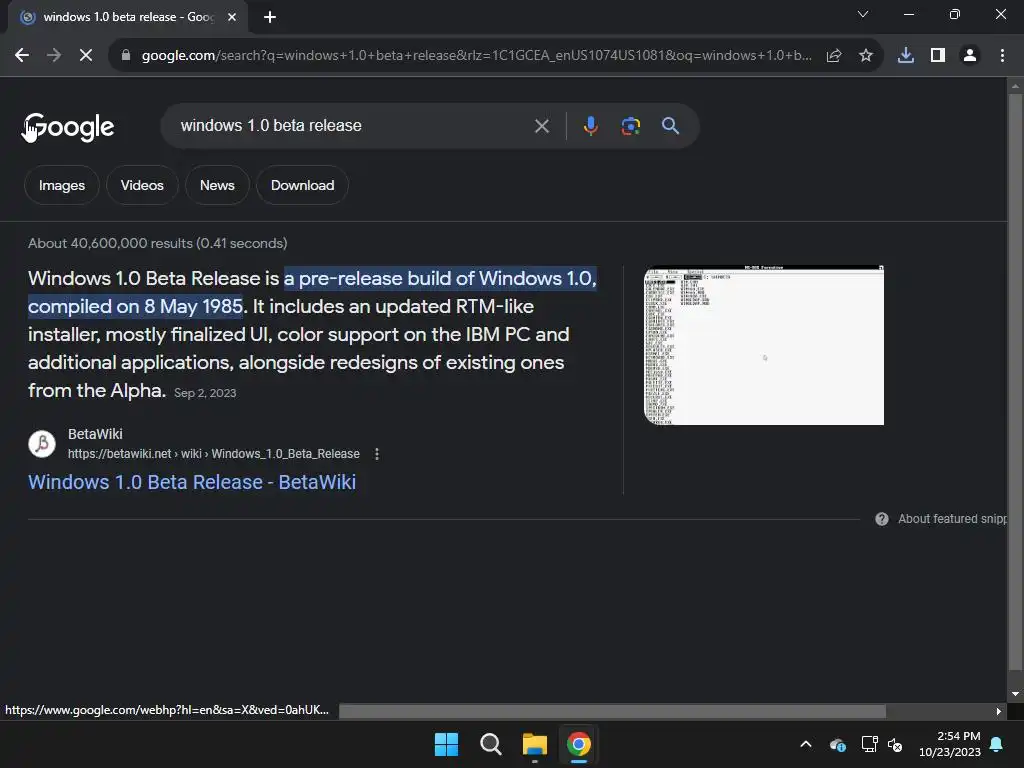This screenshot has height=768, width=1024.
Task: Click into the Google search box
Action: tap(353, 126)
